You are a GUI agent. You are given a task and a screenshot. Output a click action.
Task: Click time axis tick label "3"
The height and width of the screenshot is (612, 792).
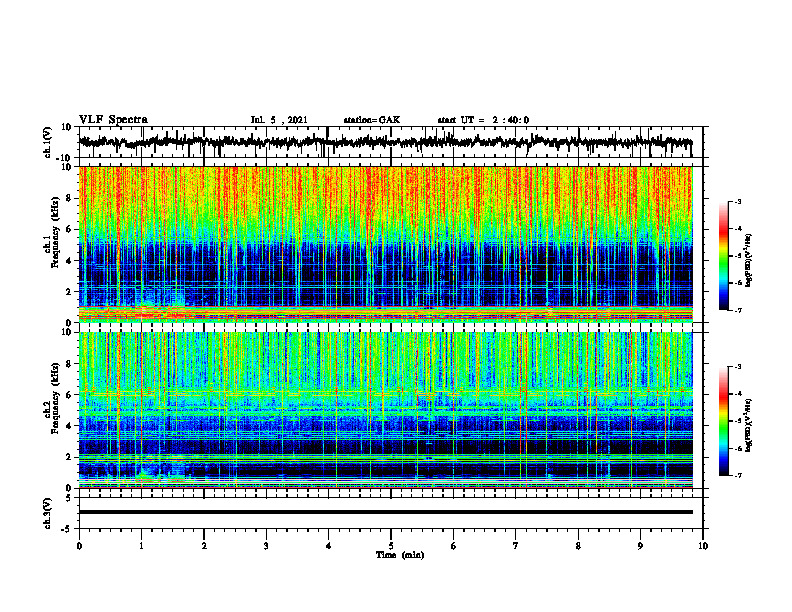266,546
